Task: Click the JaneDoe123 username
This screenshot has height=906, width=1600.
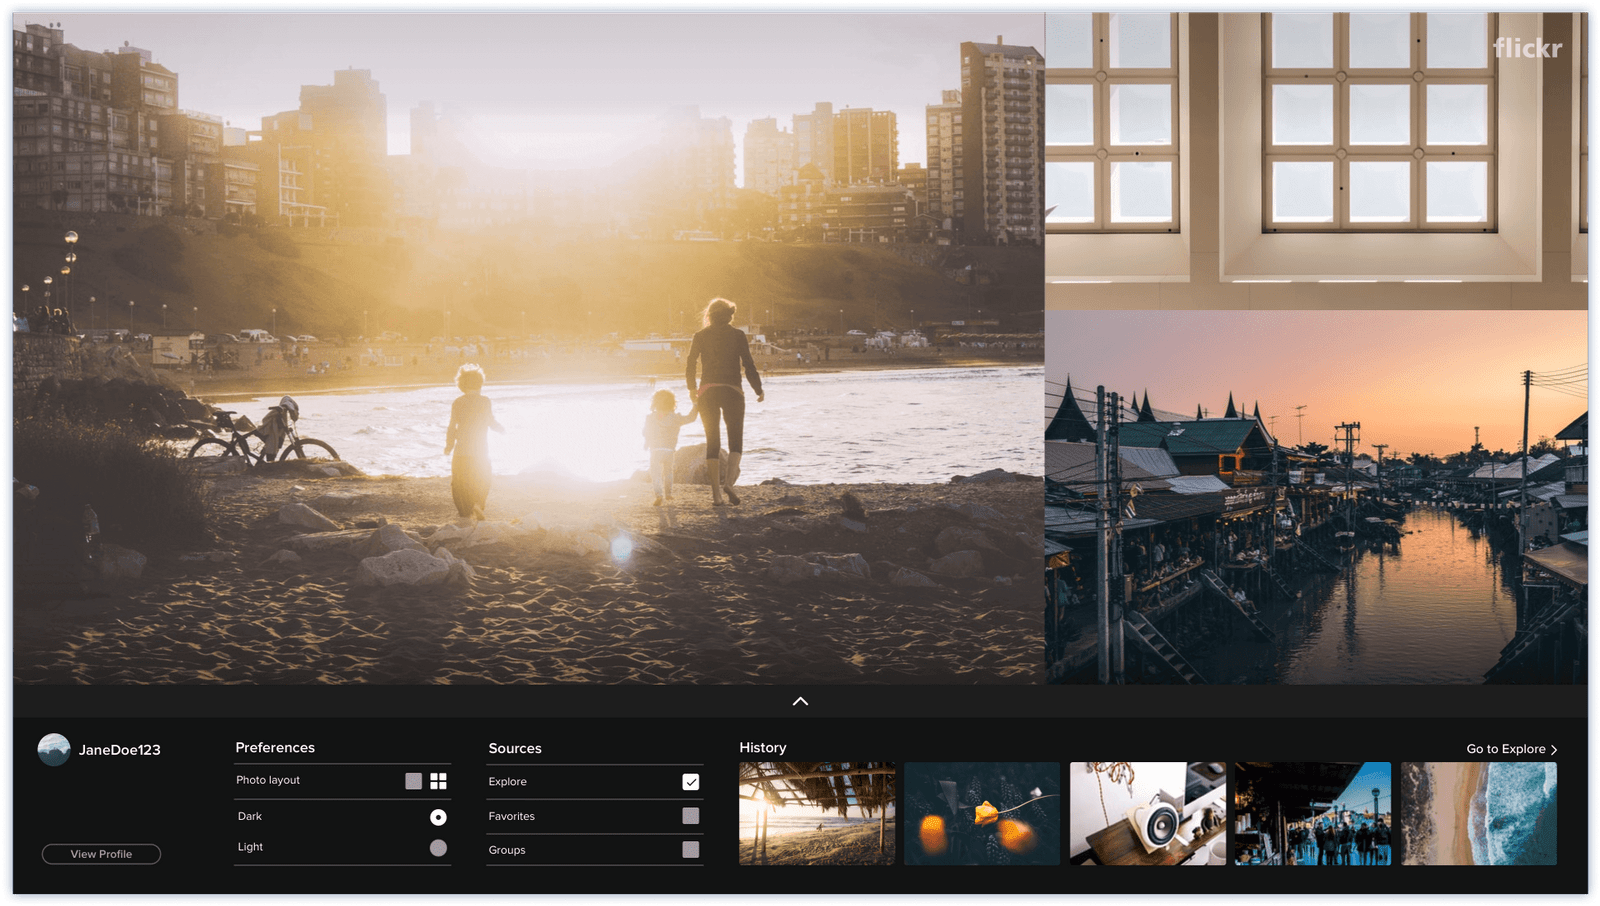Action: [x=120, y=750]
